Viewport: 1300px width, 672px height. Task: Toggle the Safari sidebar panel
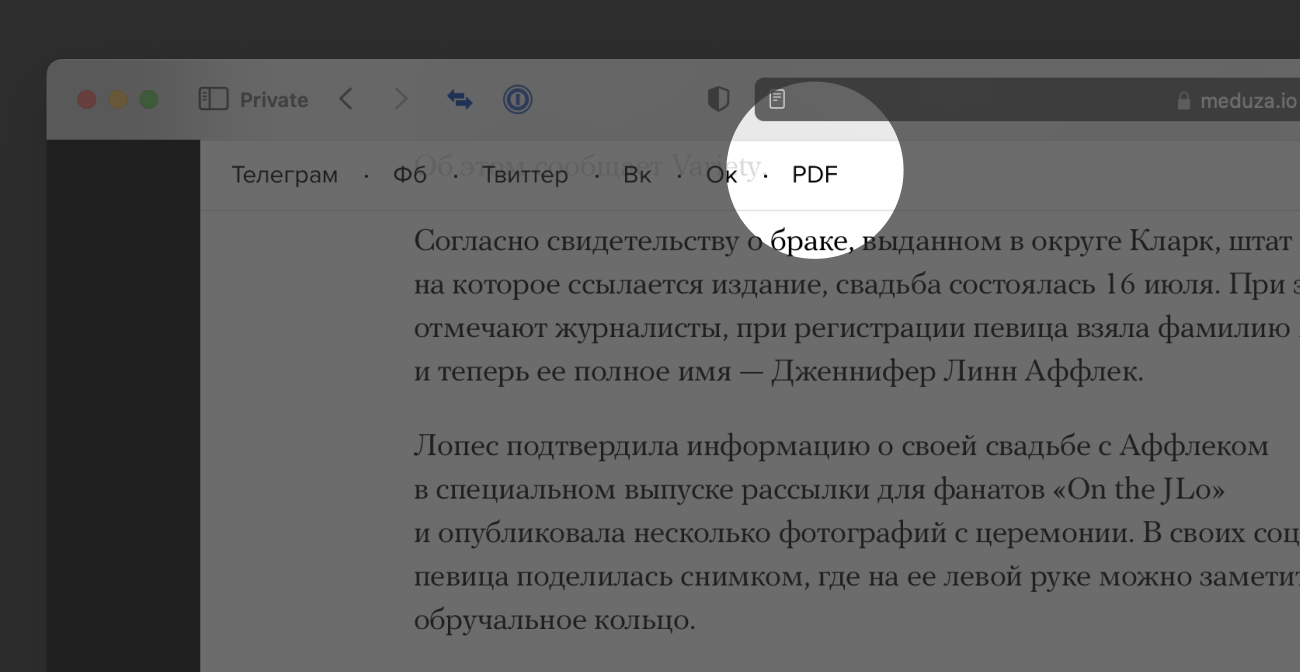coord(213,99)
